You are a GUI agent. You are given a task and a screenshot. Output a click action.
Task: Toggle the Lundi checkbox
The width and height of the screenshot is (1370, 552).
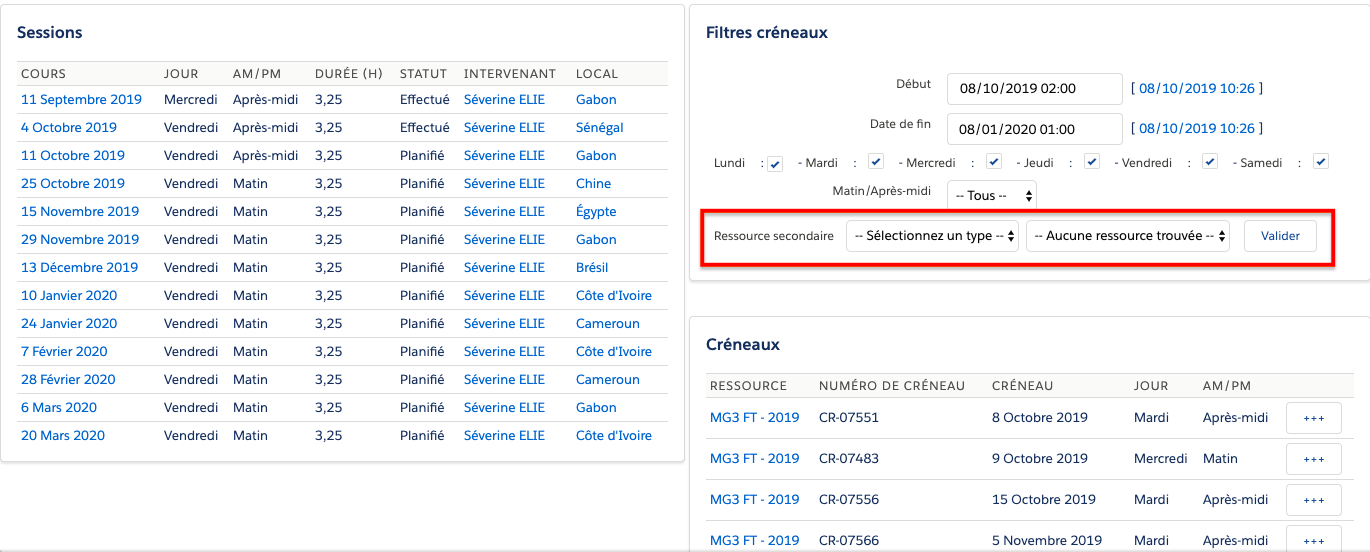pos(775,164)
